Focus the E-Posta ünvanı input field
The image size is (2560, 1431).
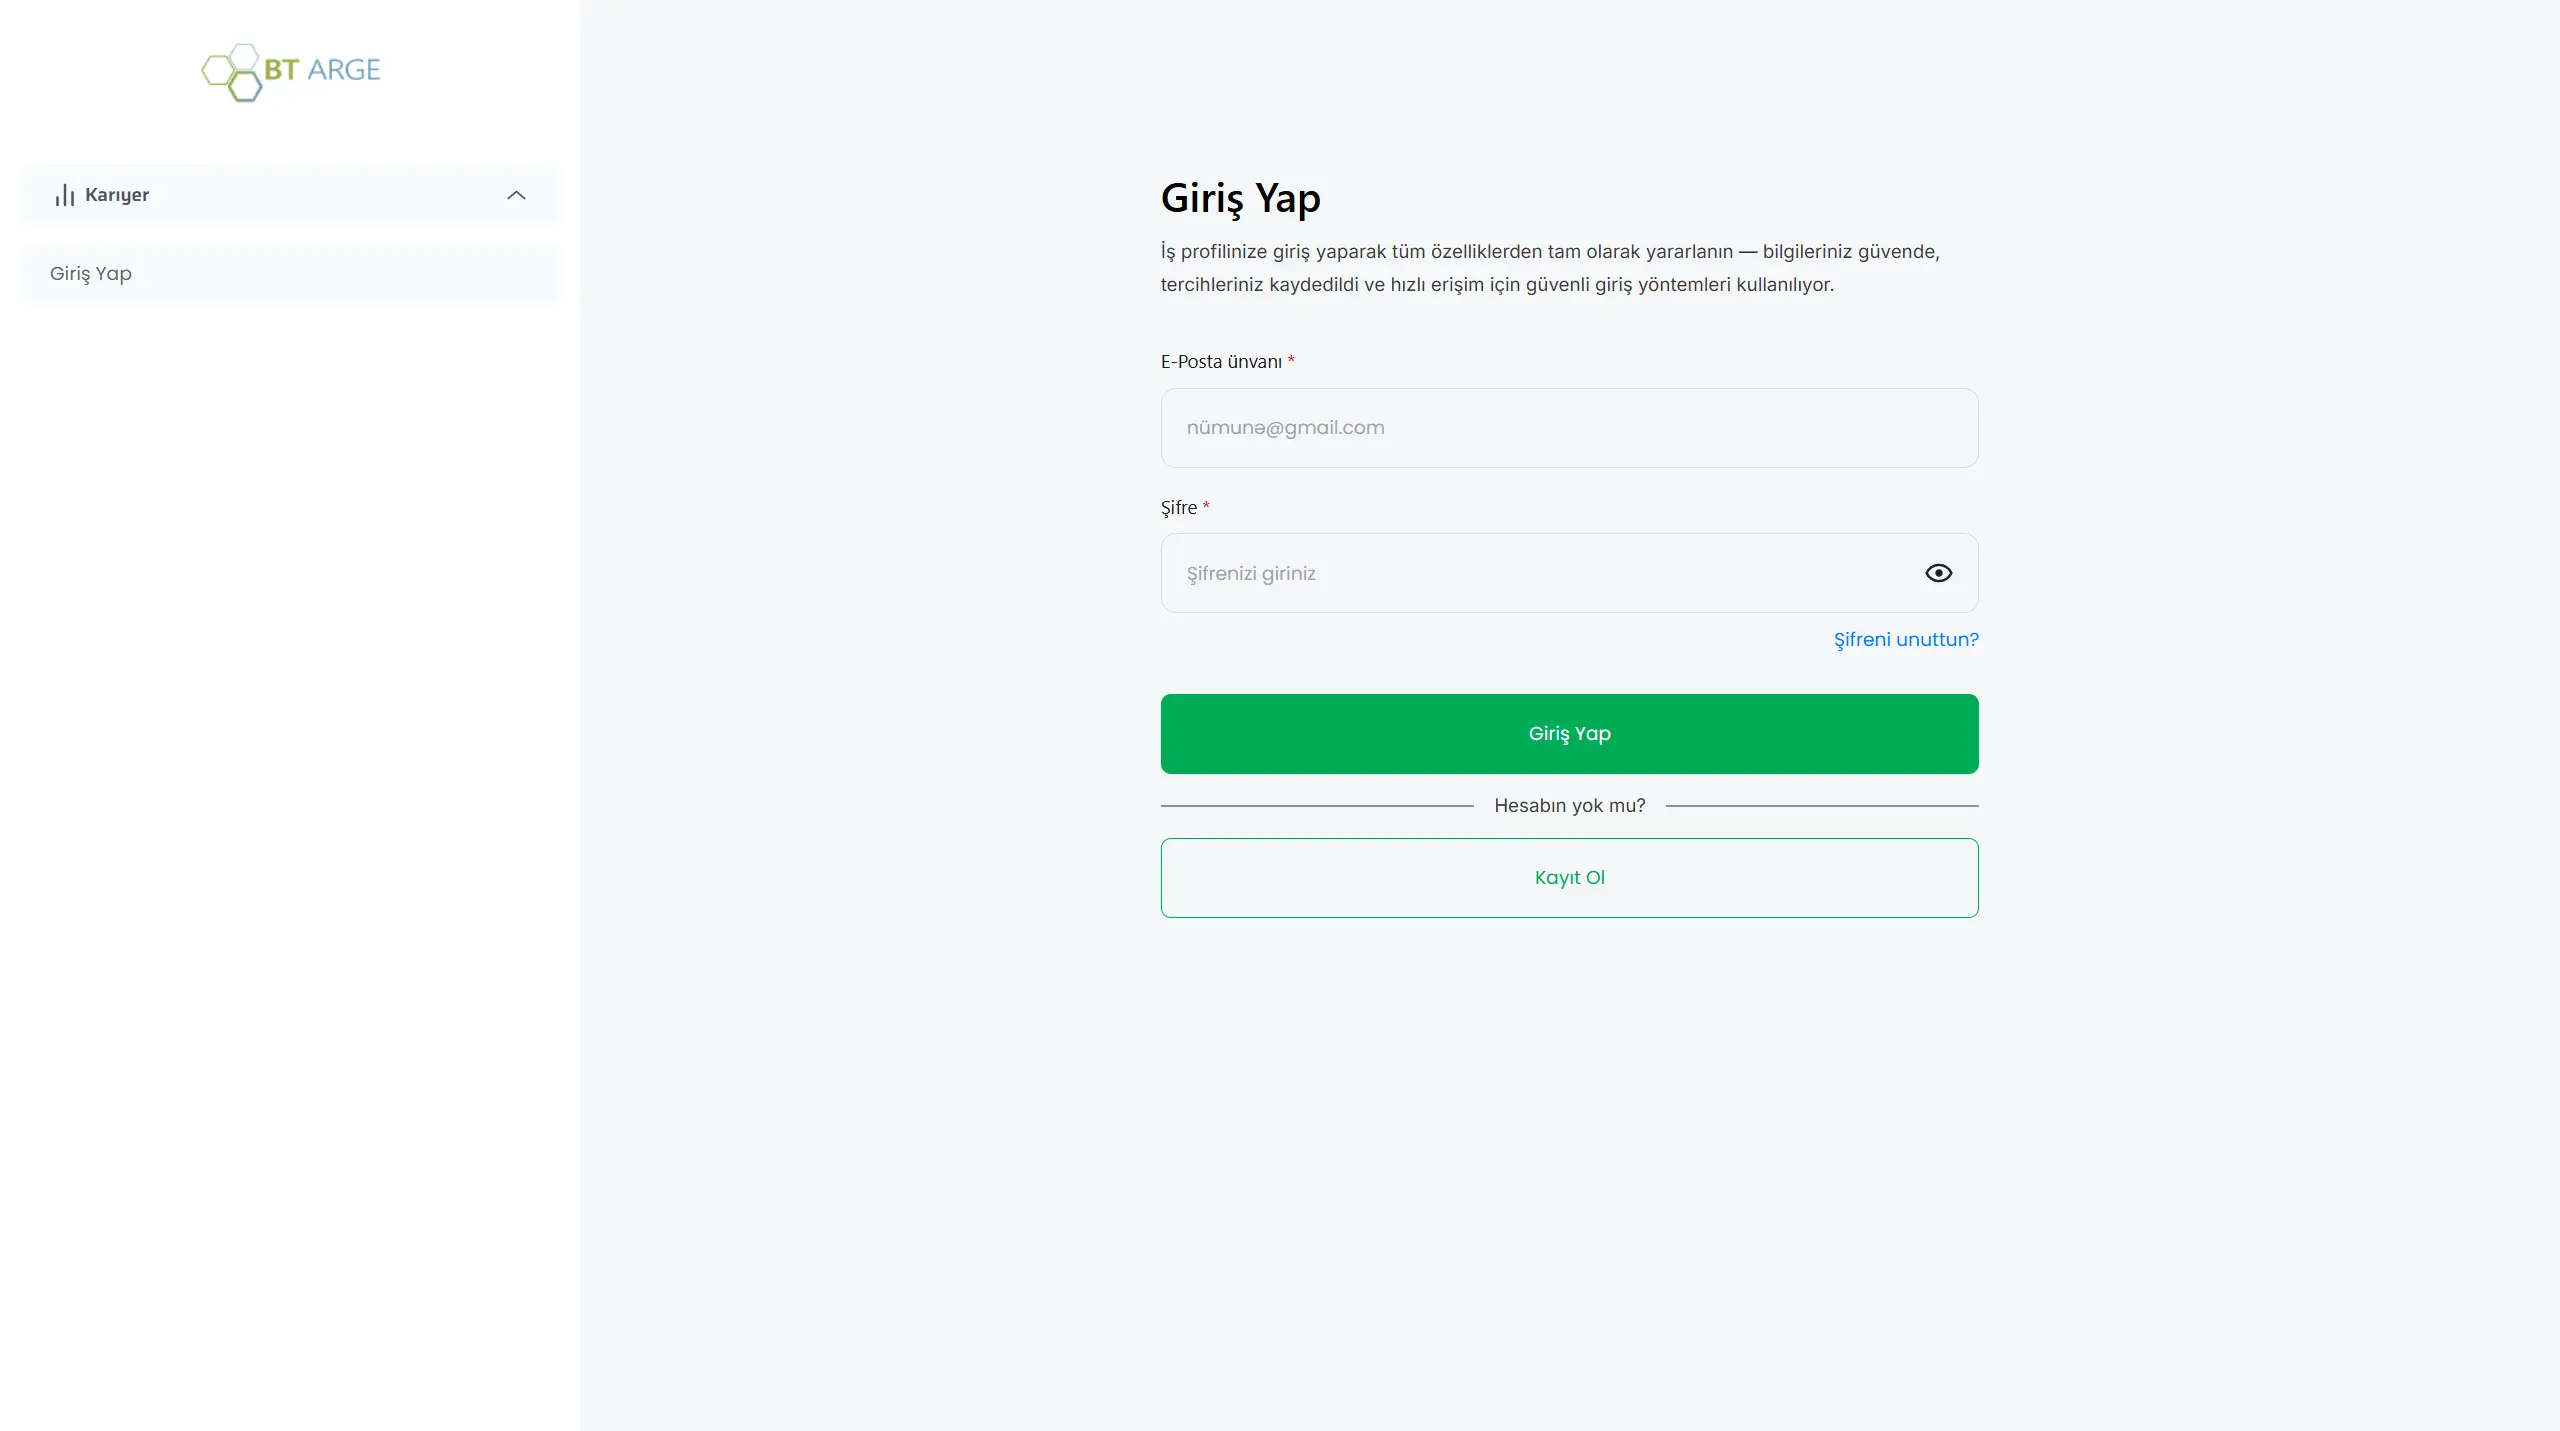[x=1569, y=428]
